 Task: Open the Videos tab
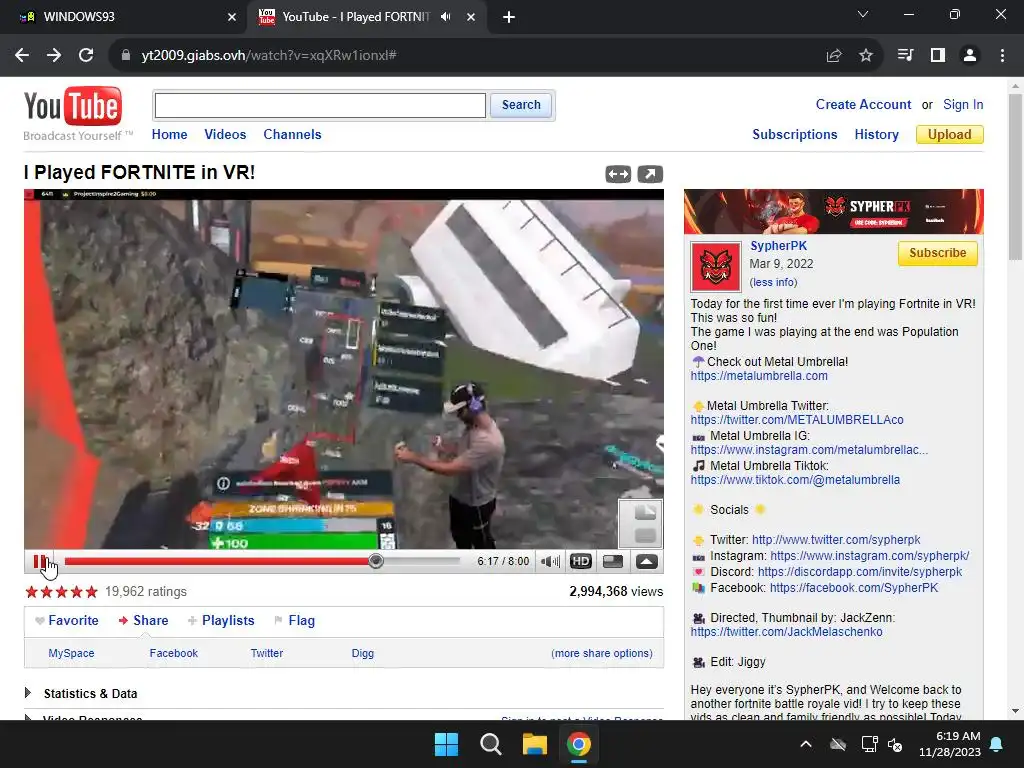pyautogui.click(x=225, y=135)
